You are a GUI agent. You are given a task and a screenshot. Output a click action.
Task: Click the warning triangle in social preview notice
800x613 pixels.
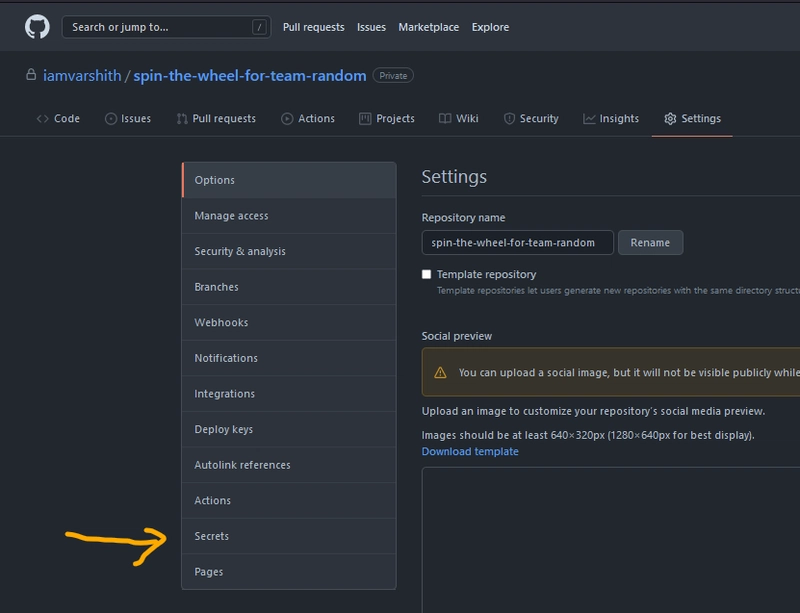(x=440, y=373)
